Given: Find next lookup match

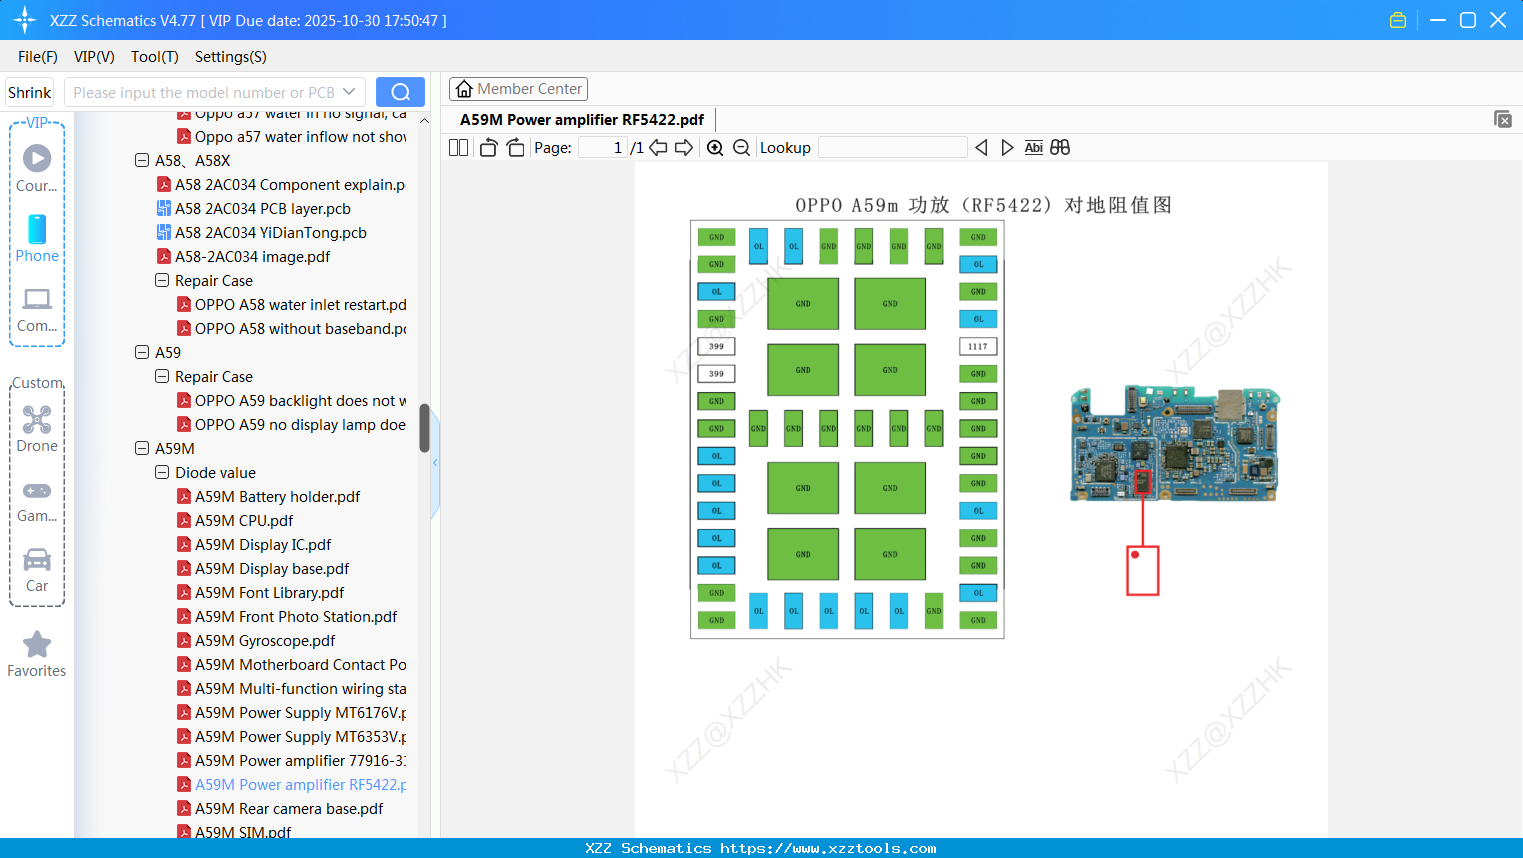Looking at the screenshot, I should [x=1007, y=148].
